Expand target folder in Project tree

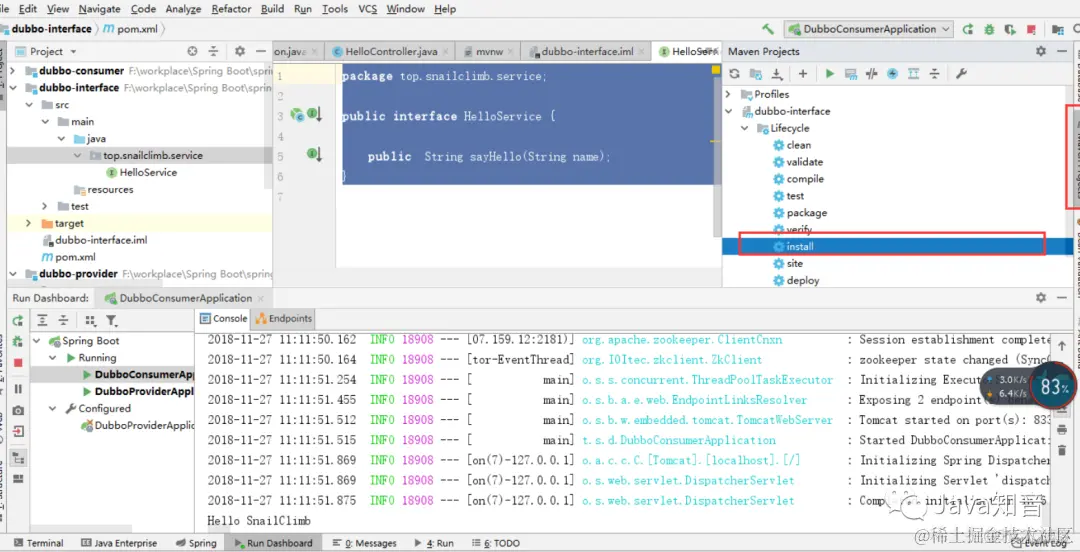pyautogui.click(x=28, y=223)
